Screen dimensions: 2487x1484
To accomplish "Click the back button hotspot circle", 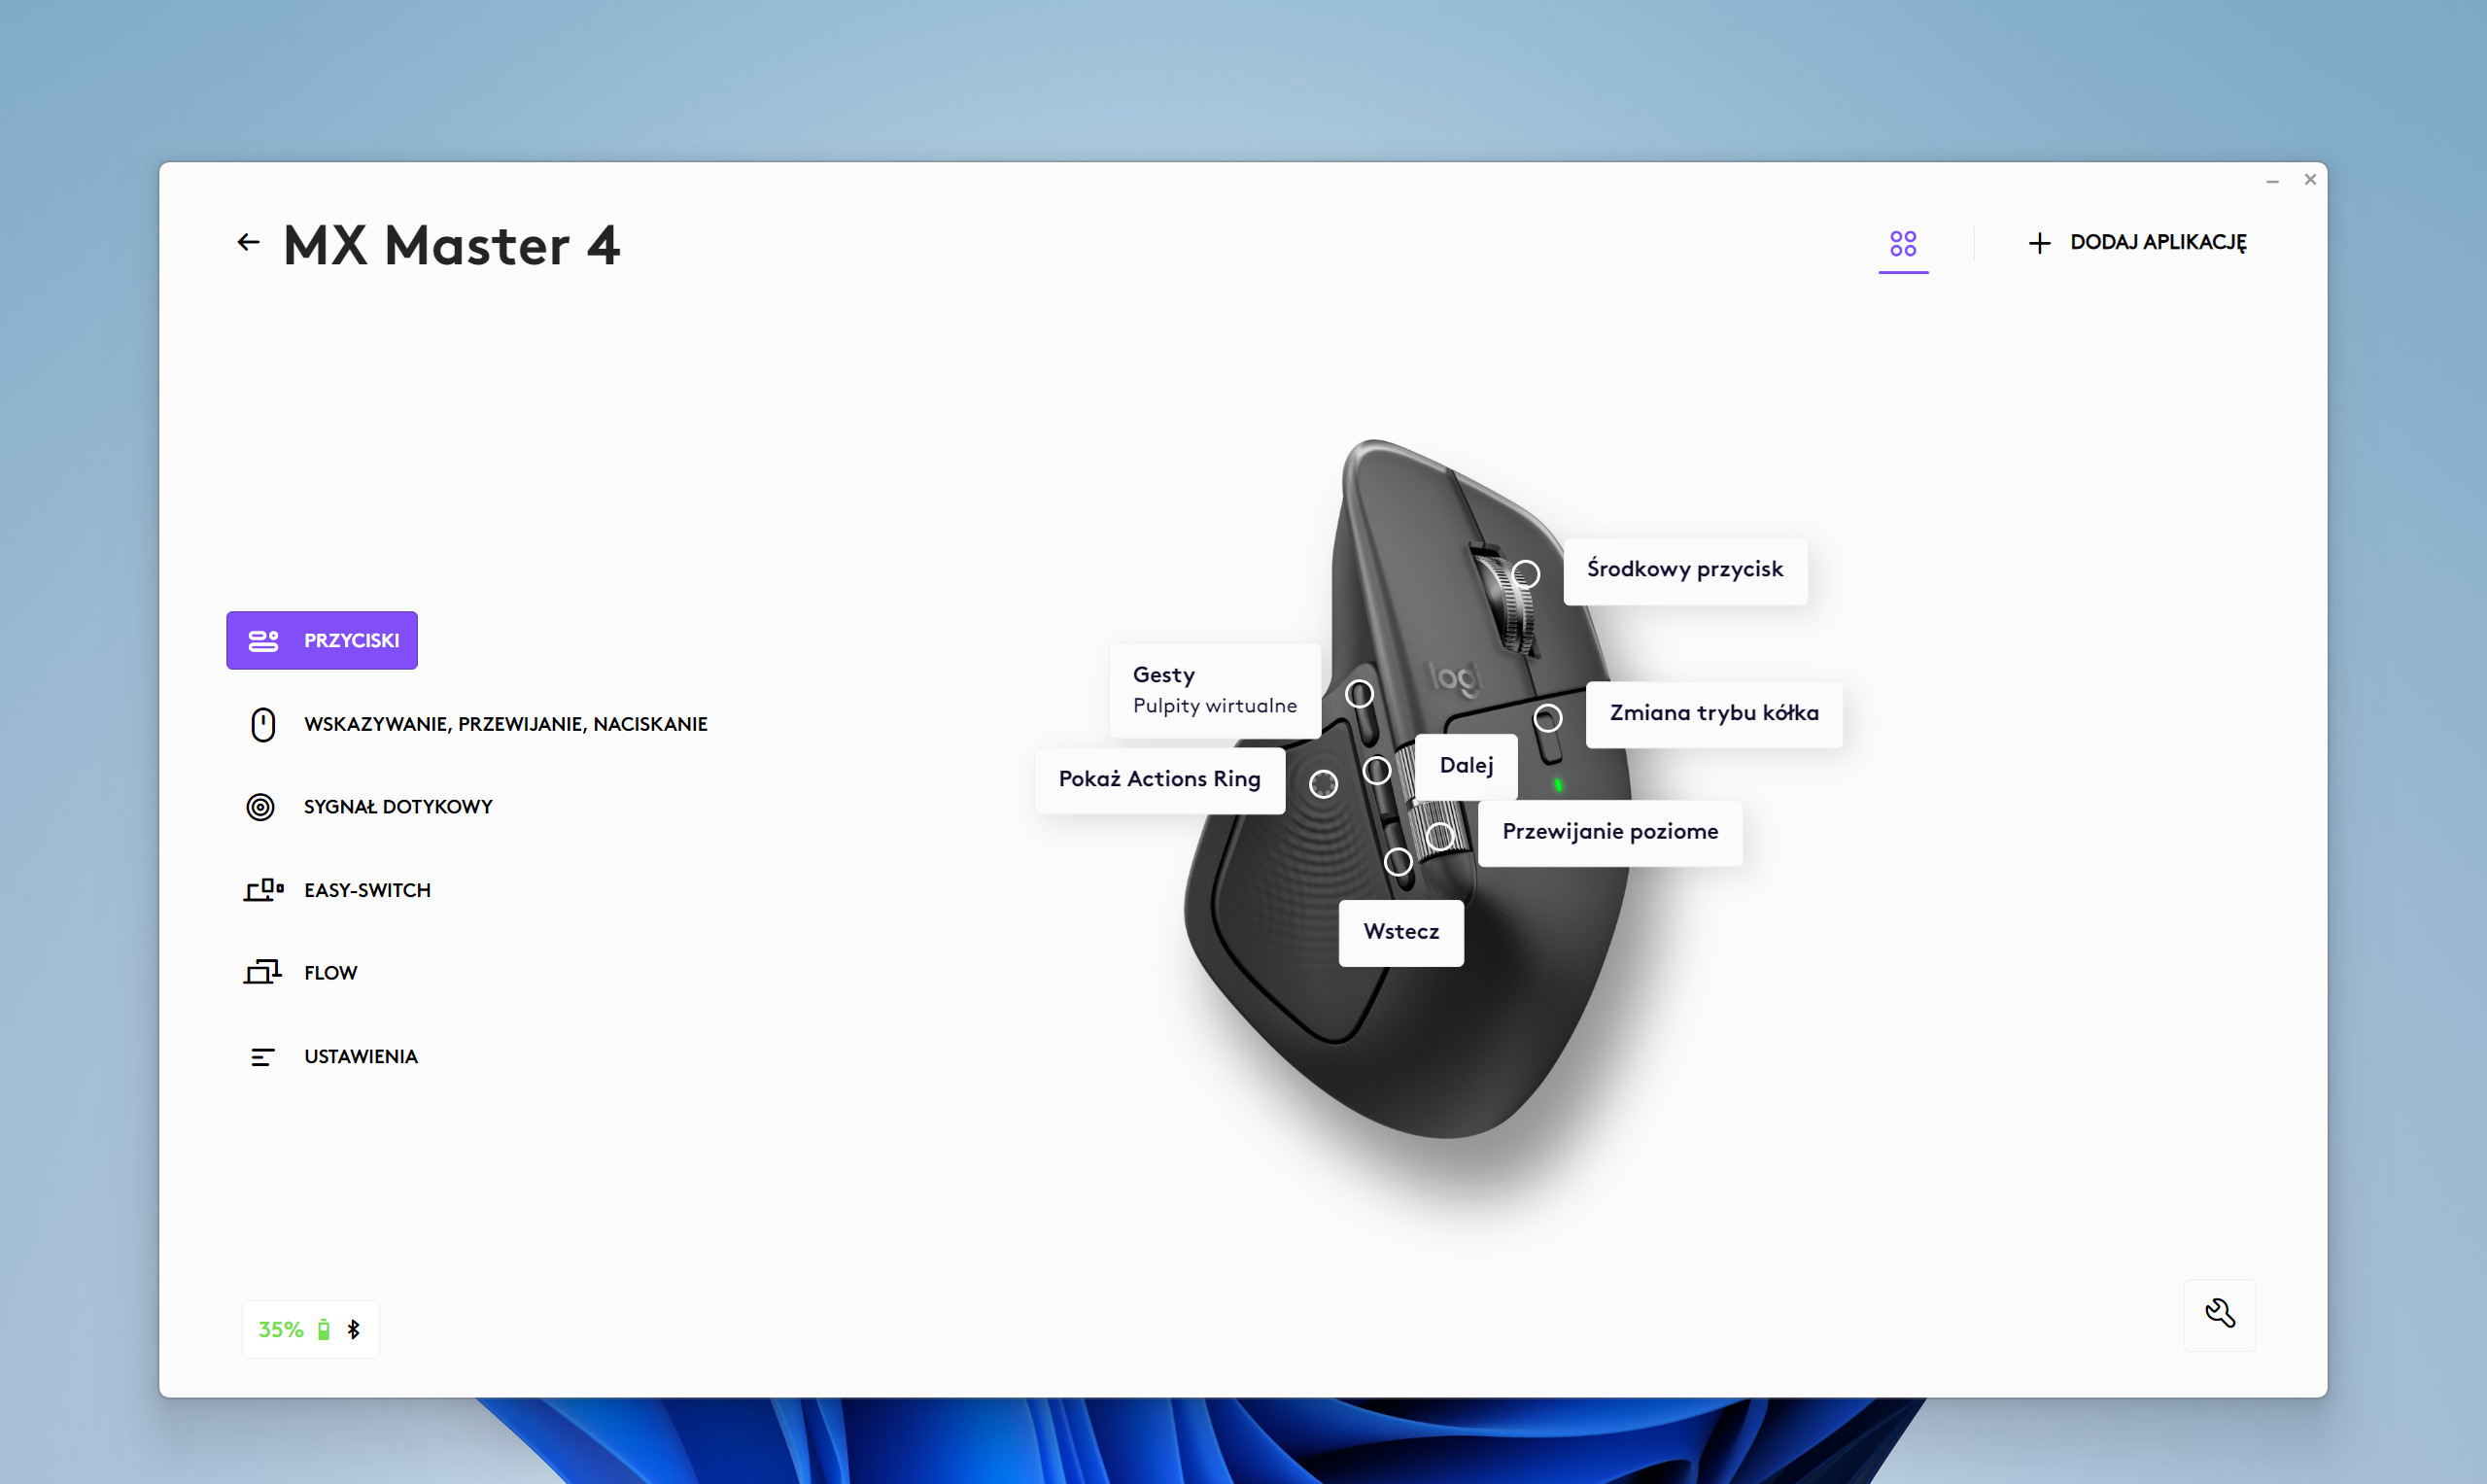I will [x=1398, y=861].
